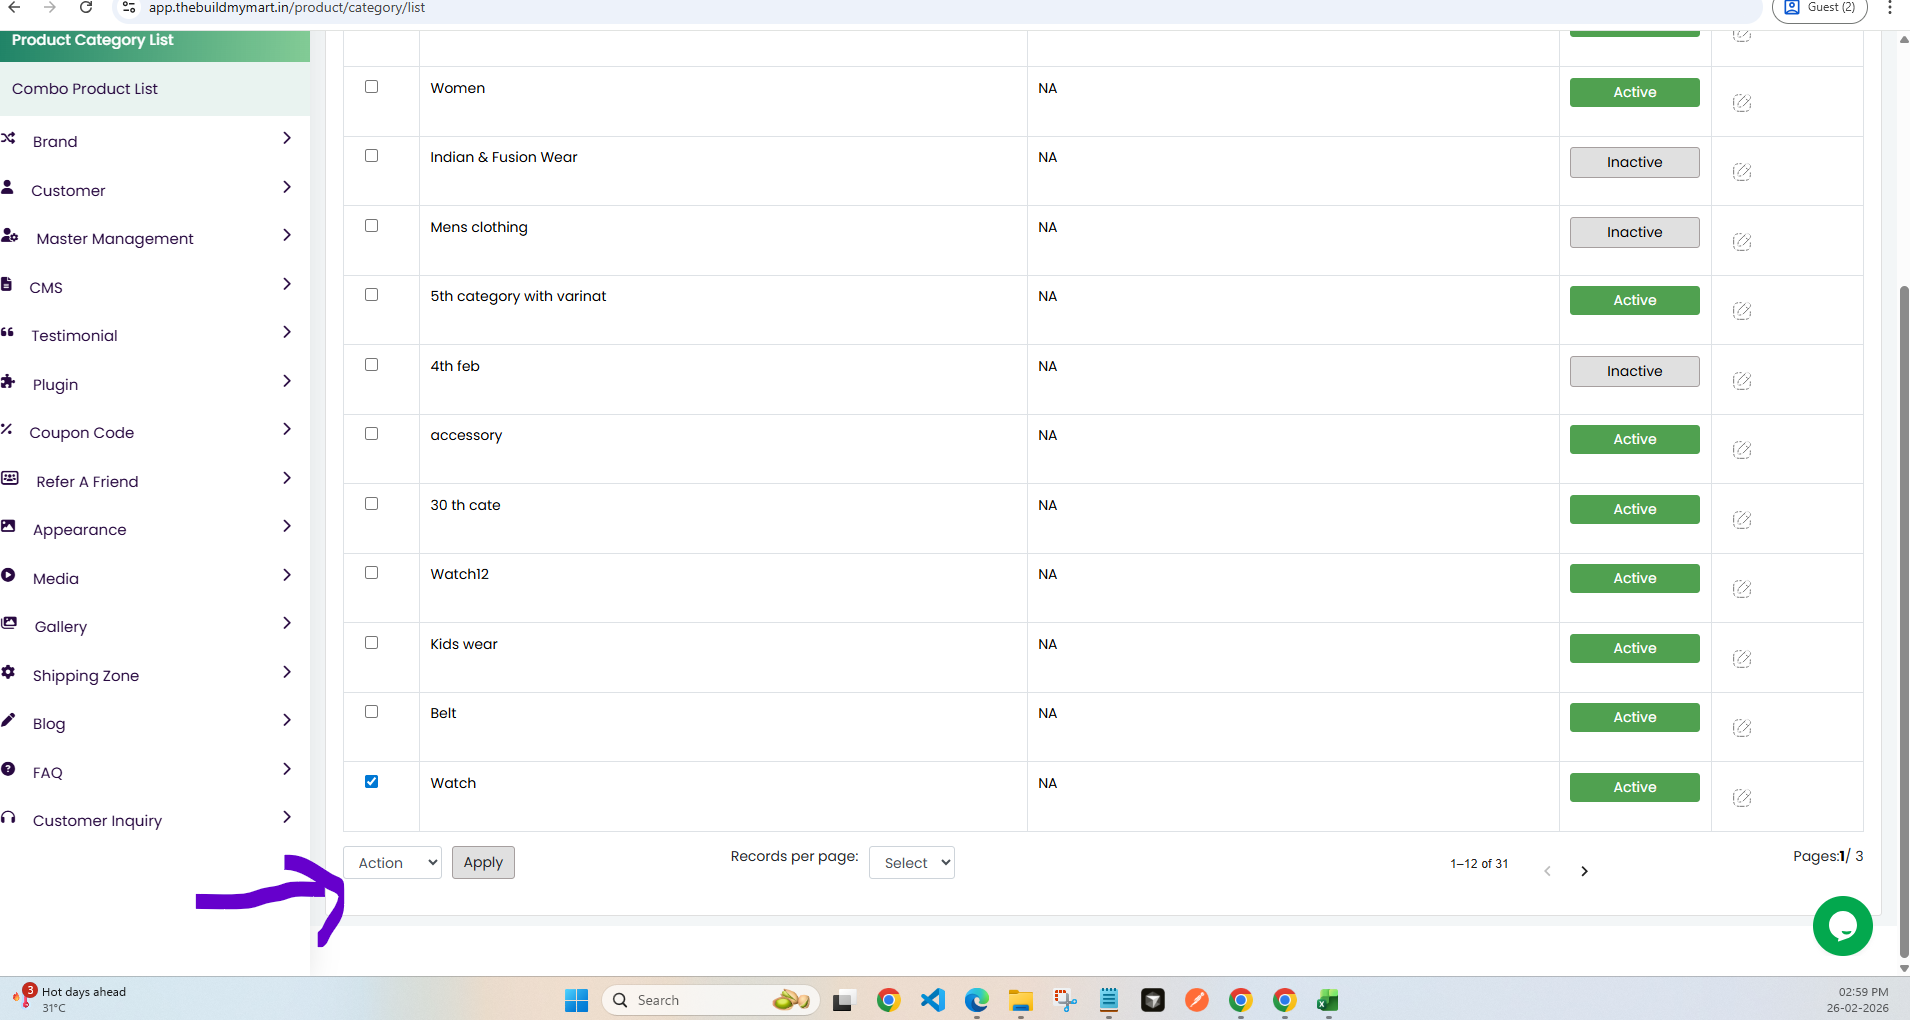Click the Apply button
This screenshot has width=1910, height=1020.
tap(483, 863)
